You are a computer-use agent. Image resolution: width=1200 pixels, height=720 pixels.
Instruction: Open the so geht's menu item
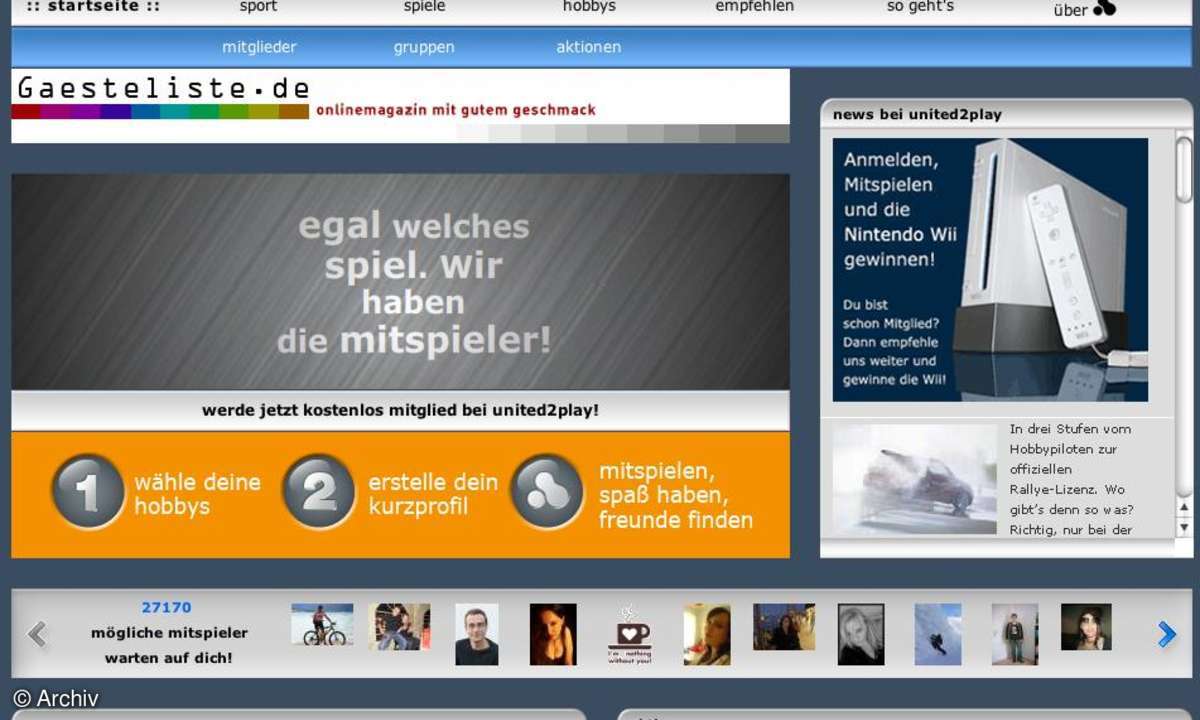pos(920,7)
